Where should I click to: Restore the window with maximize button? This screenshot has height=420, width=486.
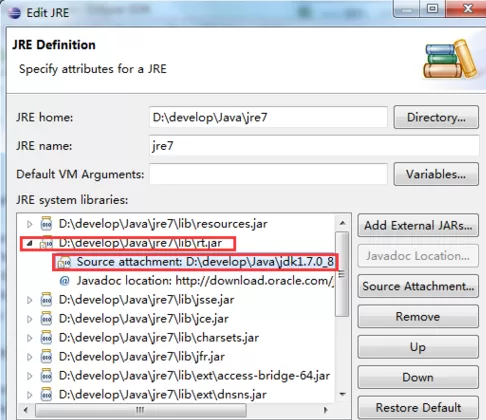[x=432, y=9]
